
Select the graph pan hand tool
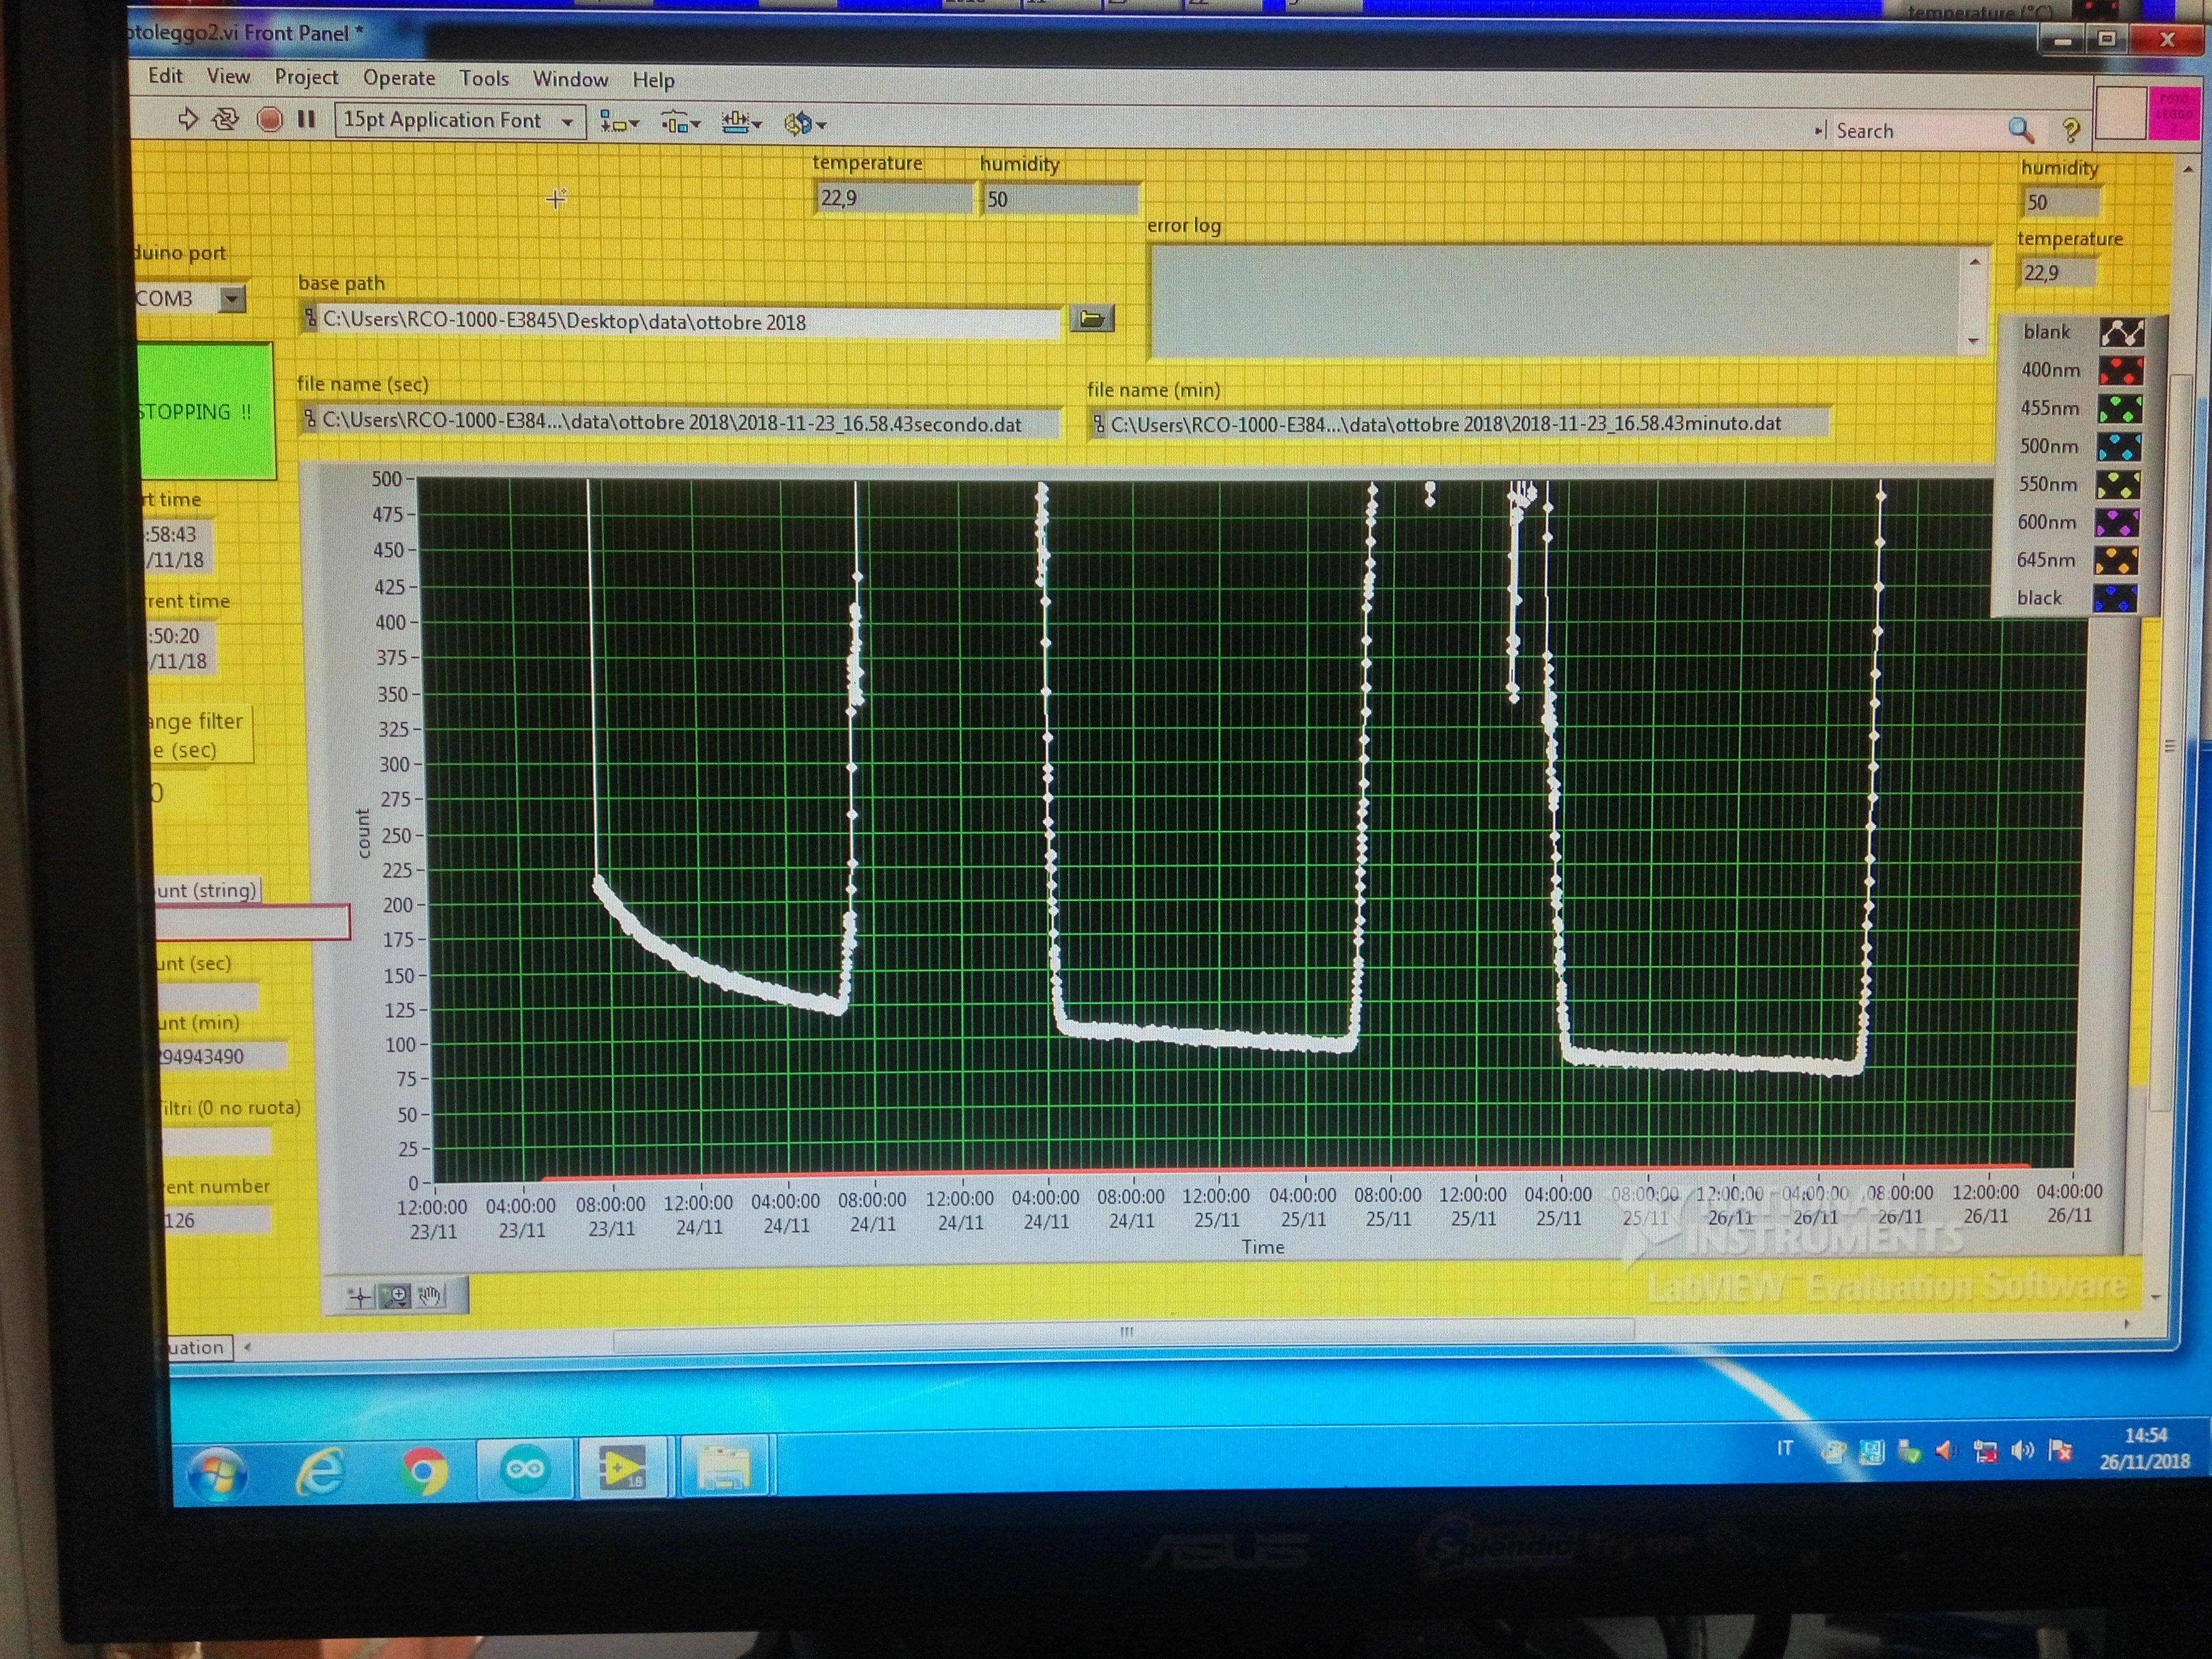tap(430, 1296)
